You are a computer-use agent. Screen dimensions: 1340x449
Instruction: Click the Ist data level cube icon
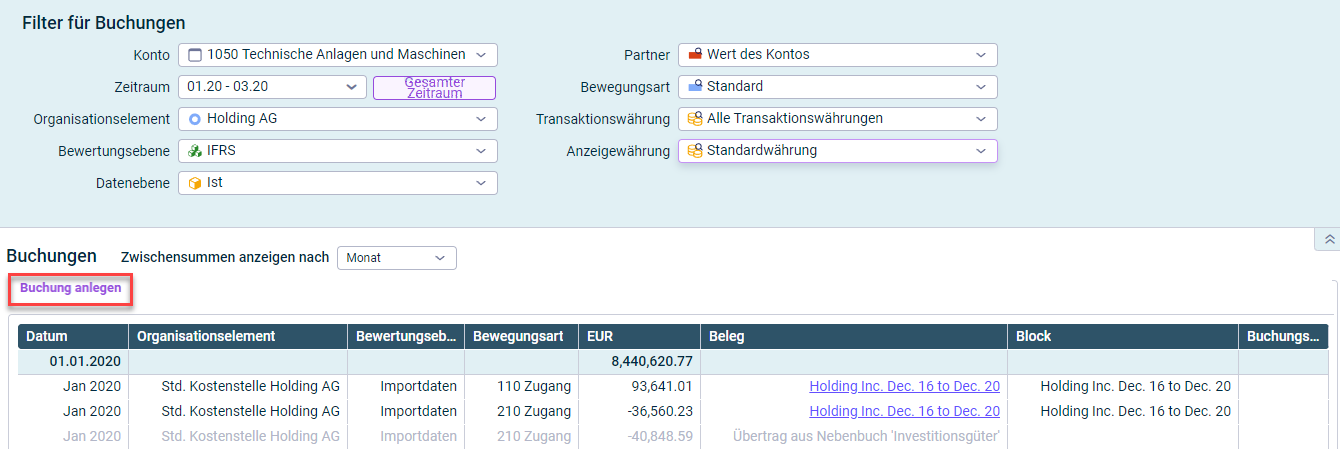194,183
